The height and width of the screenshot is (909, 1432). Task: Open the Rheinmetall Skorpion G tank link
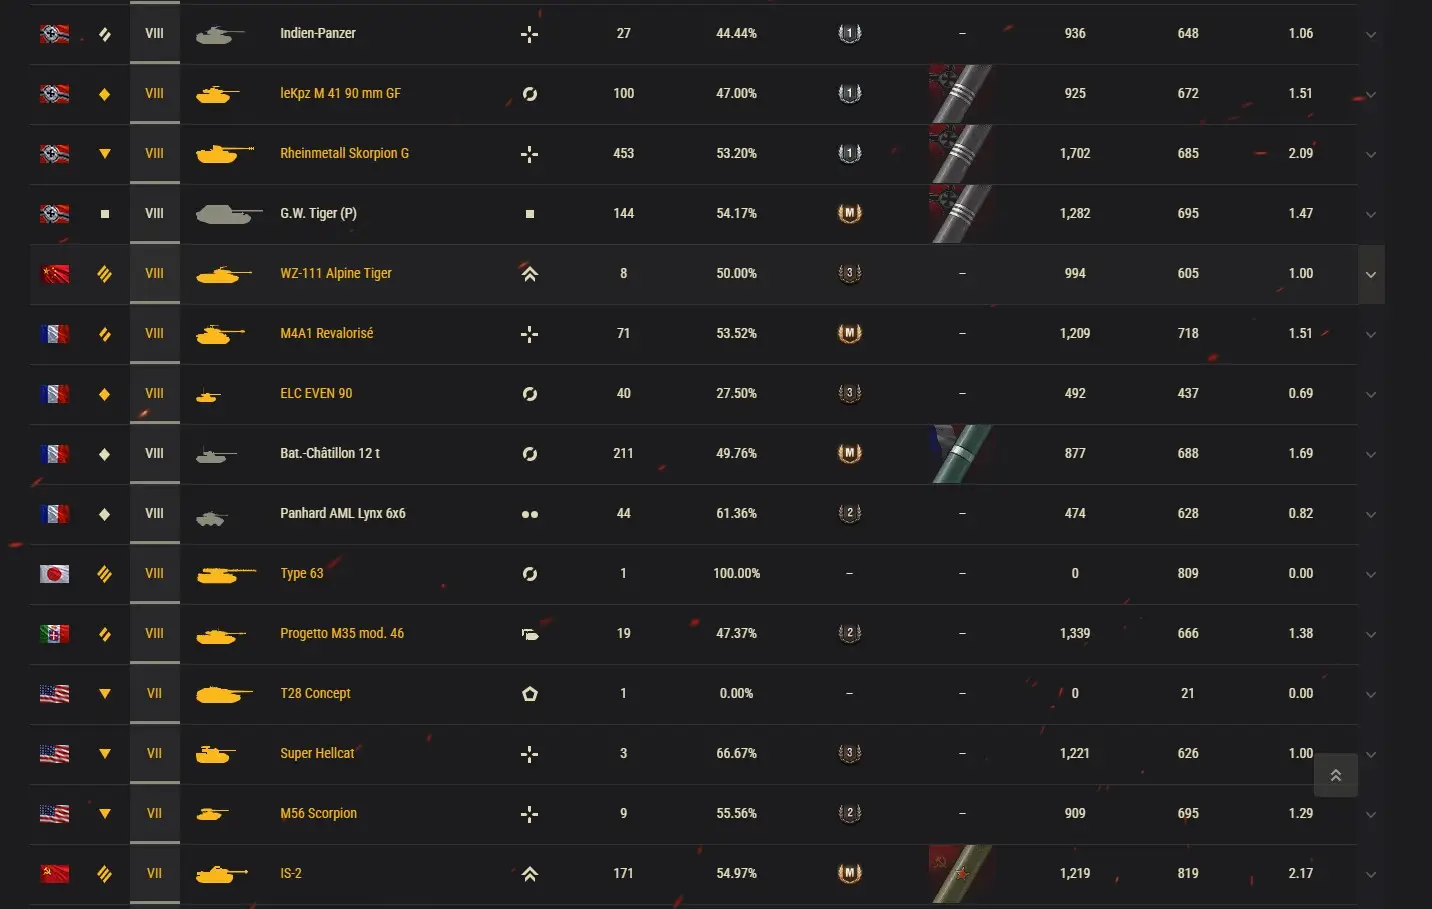(344, 153)
